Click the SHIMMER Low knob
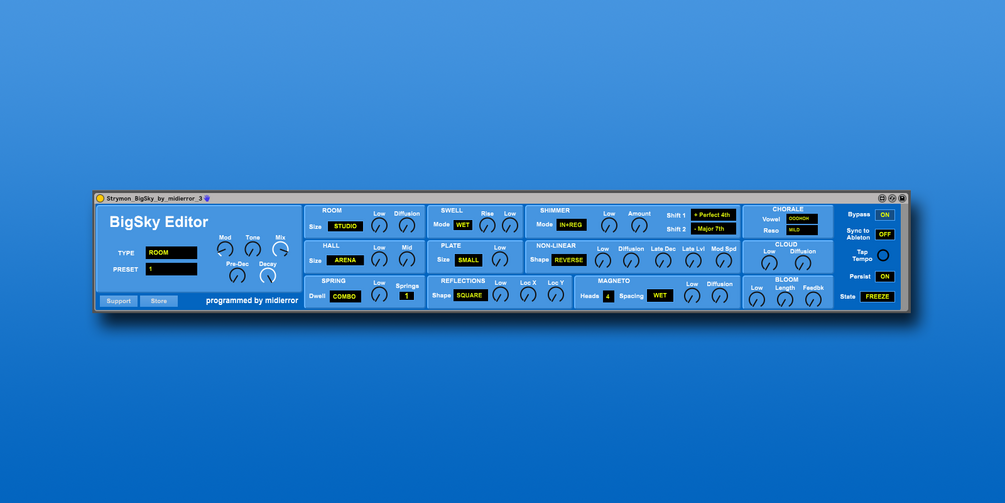 tap(609, 226)
